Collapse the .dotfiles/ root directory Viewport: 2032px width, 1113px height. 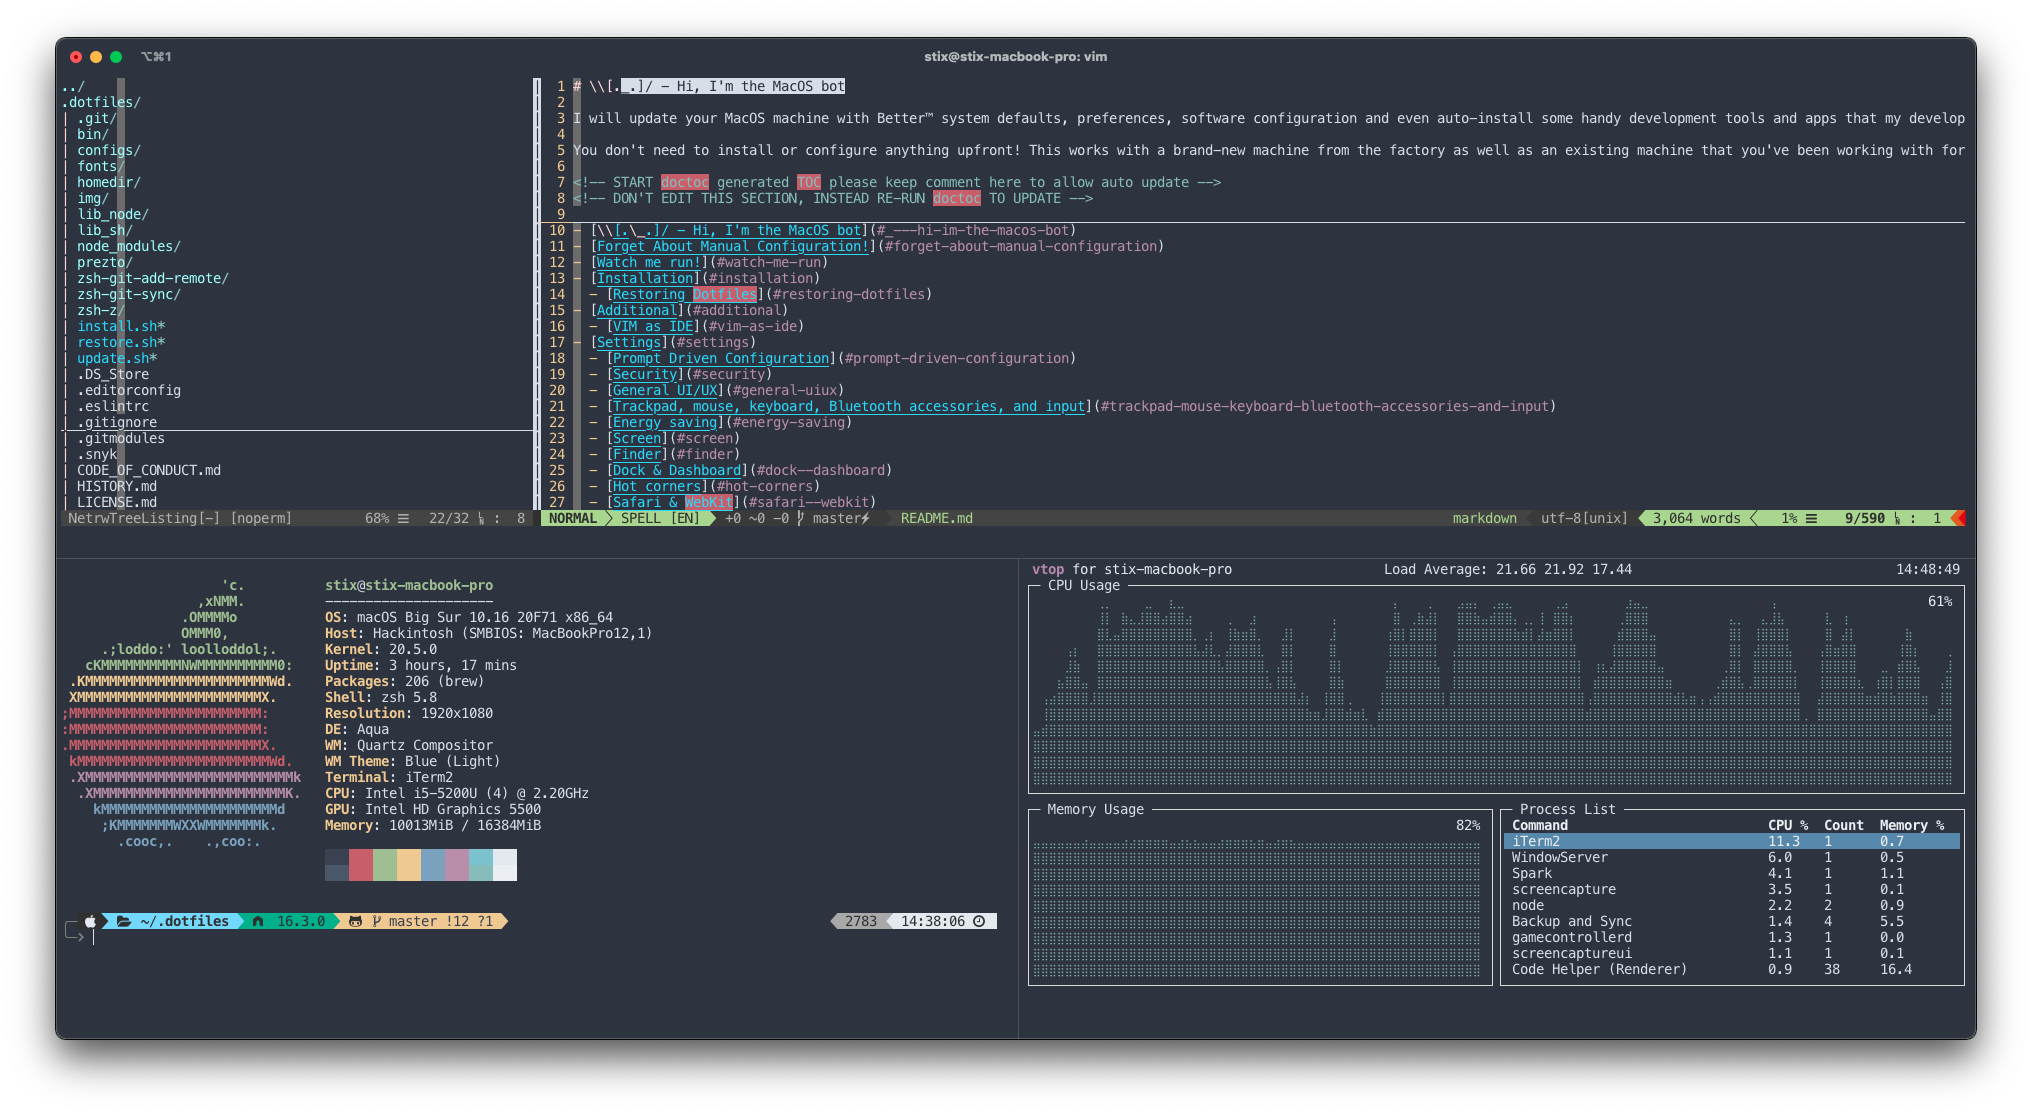[100, 102]
